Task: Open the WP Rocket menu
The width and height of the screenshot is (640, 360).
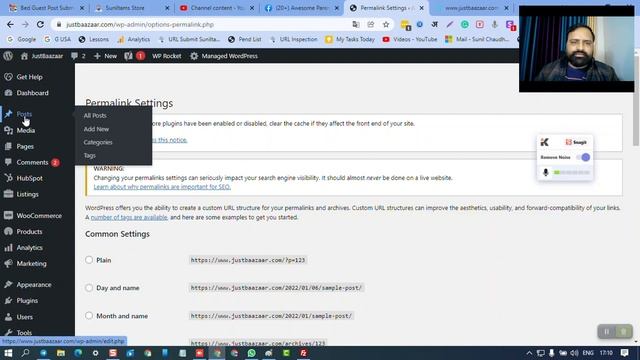Action: (167, 56)
